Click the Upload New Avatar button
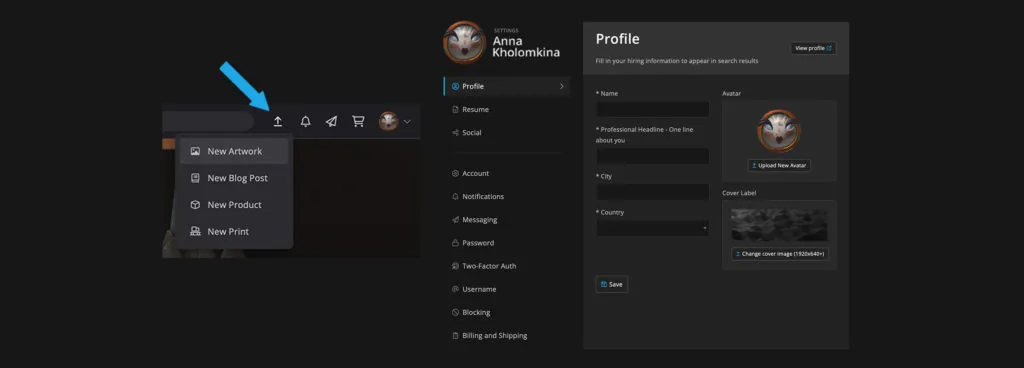This screenshot has height=368, width=1024. (779, 166)
